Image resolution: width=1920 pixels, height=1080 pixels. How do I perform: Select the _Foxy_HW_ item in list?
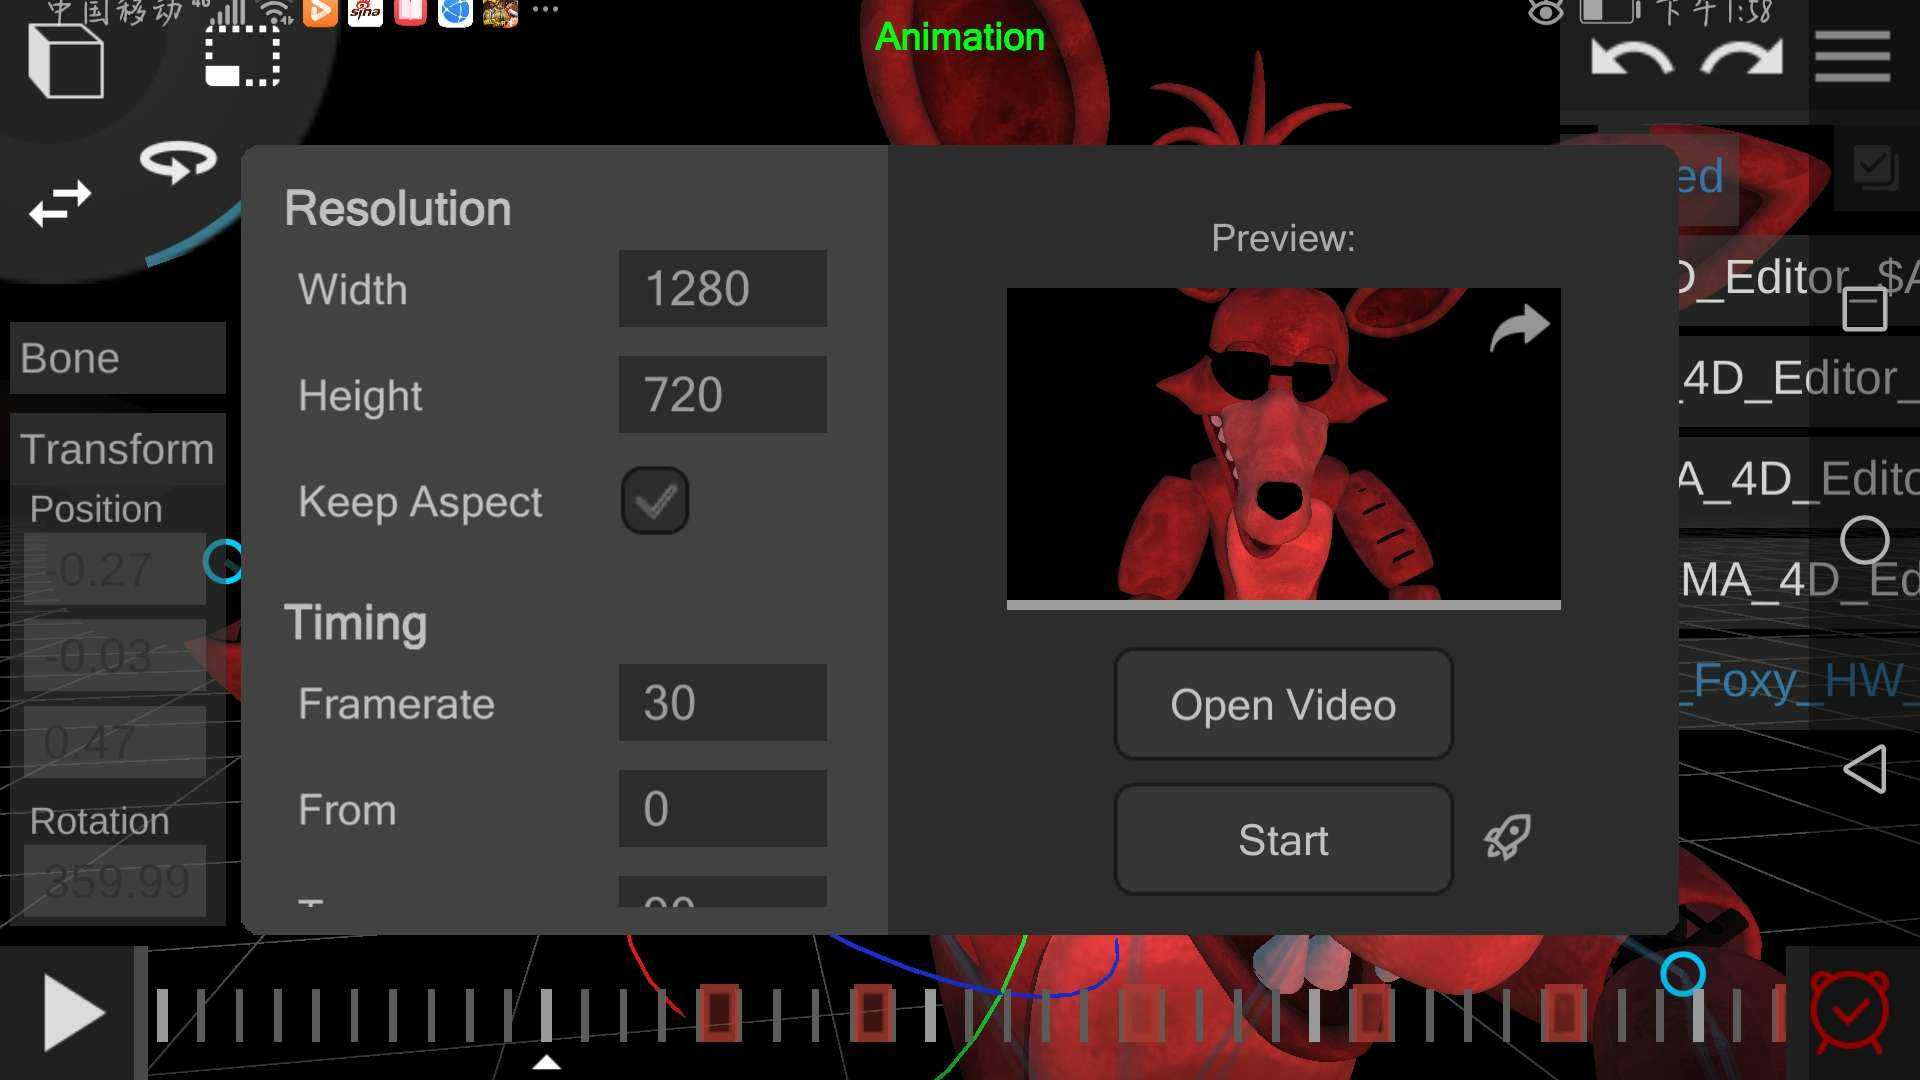[x=1800, y=680]
